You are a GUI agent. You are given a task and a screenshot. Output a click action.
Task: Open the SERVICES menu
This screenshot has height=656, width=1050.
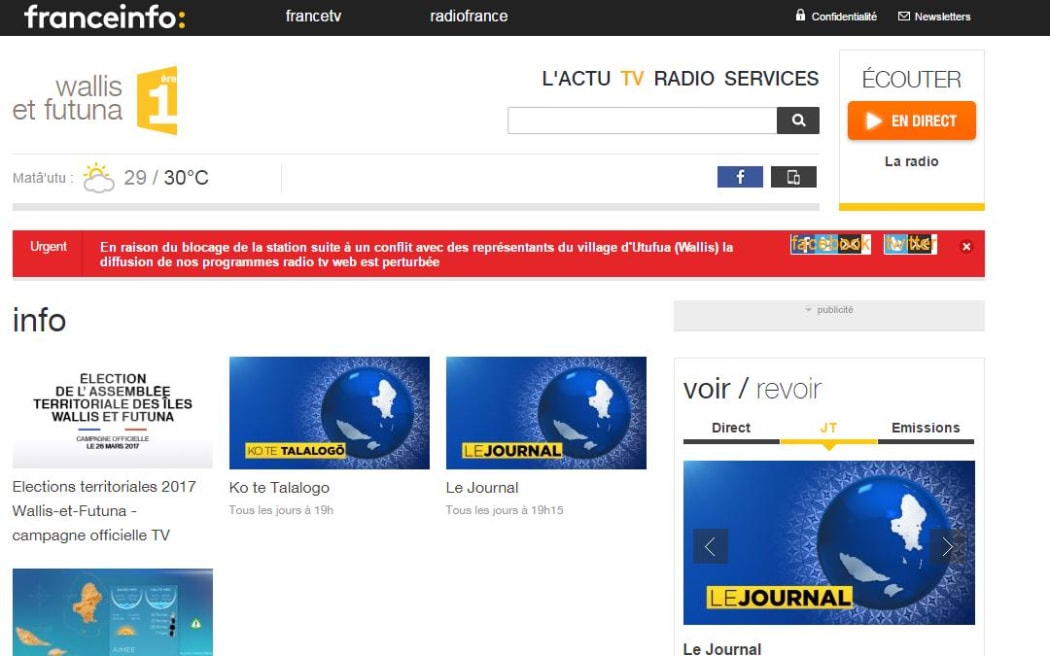coord(771,78)
